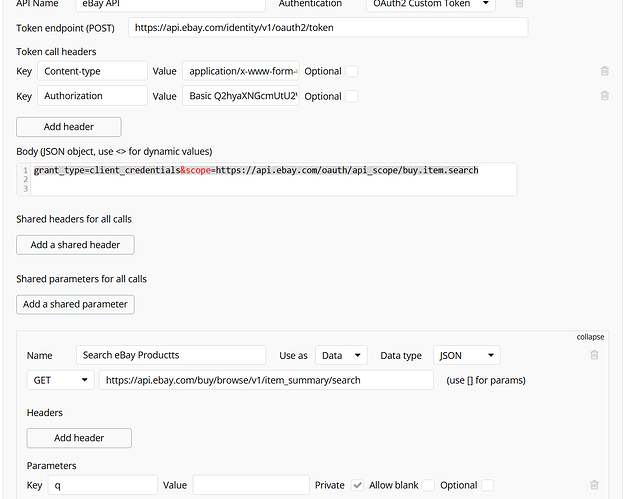Collapse the Search eBay Productts call
This screenshot has width=627, height=499.
pyautogui.click(x=590, y=337)
